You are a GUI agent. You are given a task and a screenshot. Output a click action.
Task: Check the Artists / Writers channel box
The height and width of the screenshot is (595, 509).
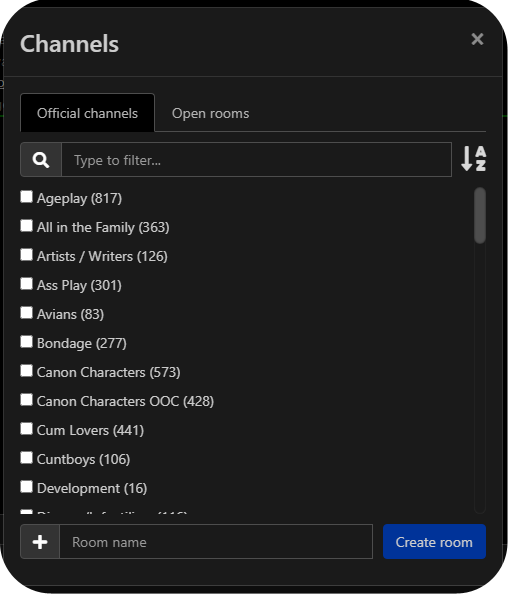[26, 255]
